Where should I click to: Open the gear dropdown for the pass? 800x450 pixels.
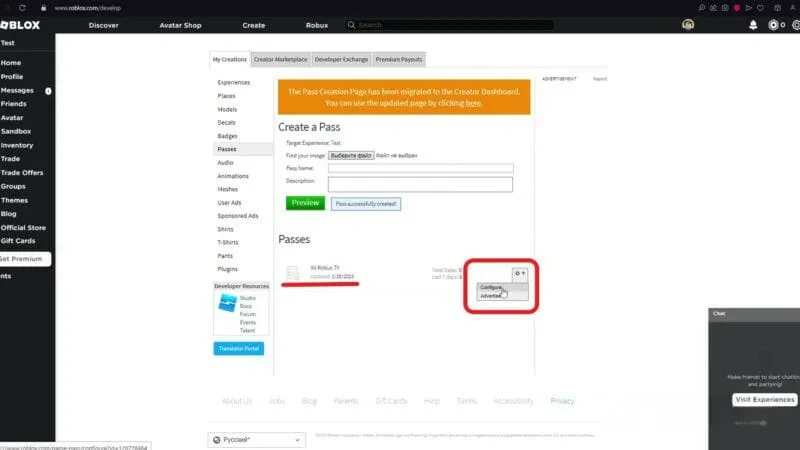click(519, 273)
